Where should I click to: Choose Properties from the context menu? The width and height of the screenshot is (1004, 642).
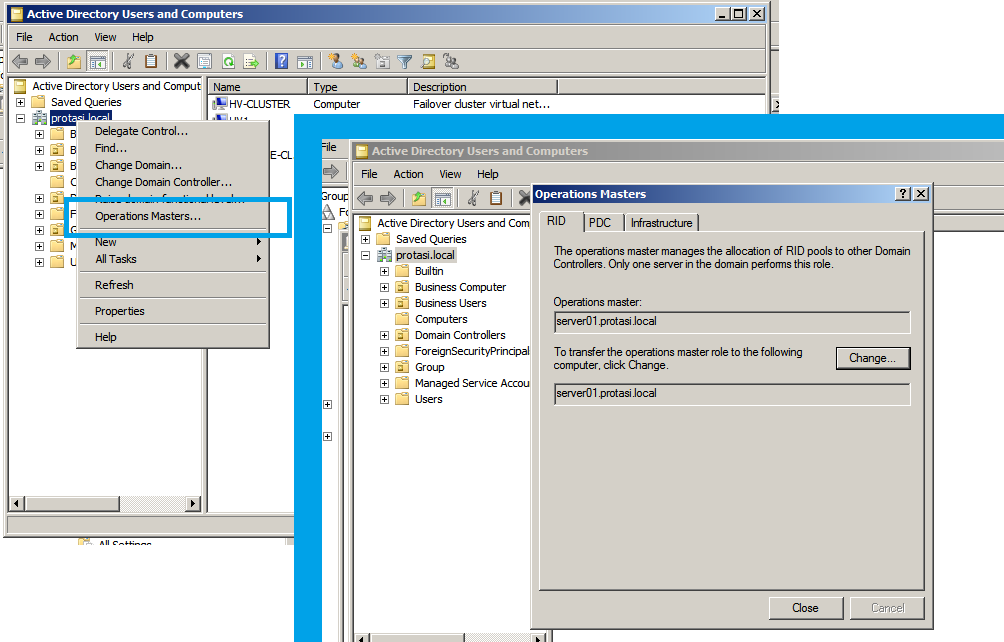pyautogui.click(x=172, y=311)
